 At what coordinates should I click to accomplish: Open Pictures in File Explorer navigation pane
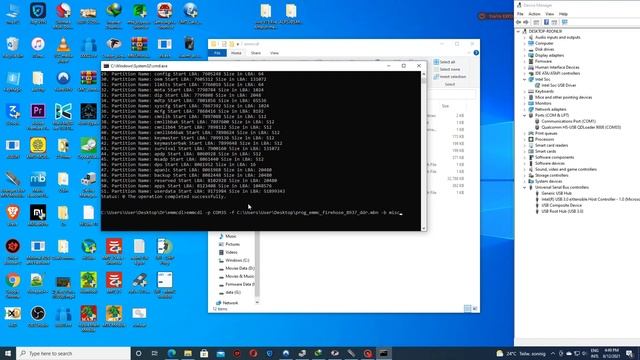coord(229,244)
